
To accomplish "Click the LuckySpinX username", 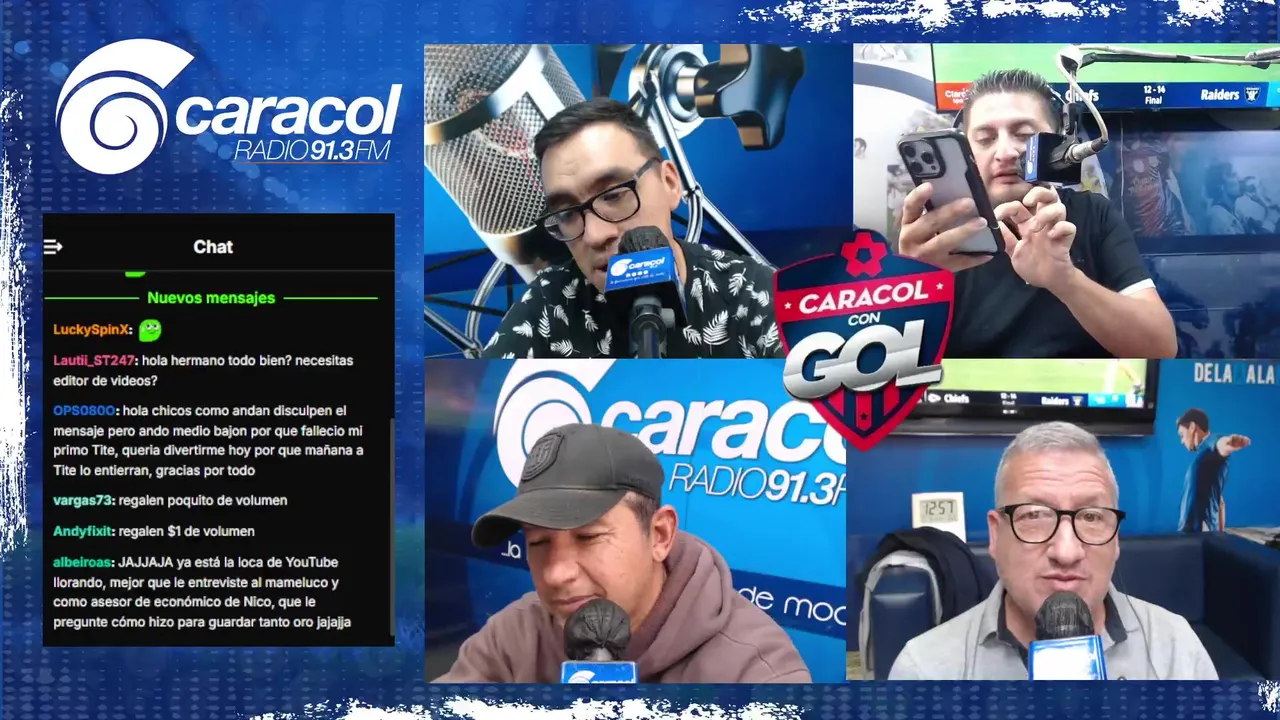I will pyautogui.click(x=91, y=330).
